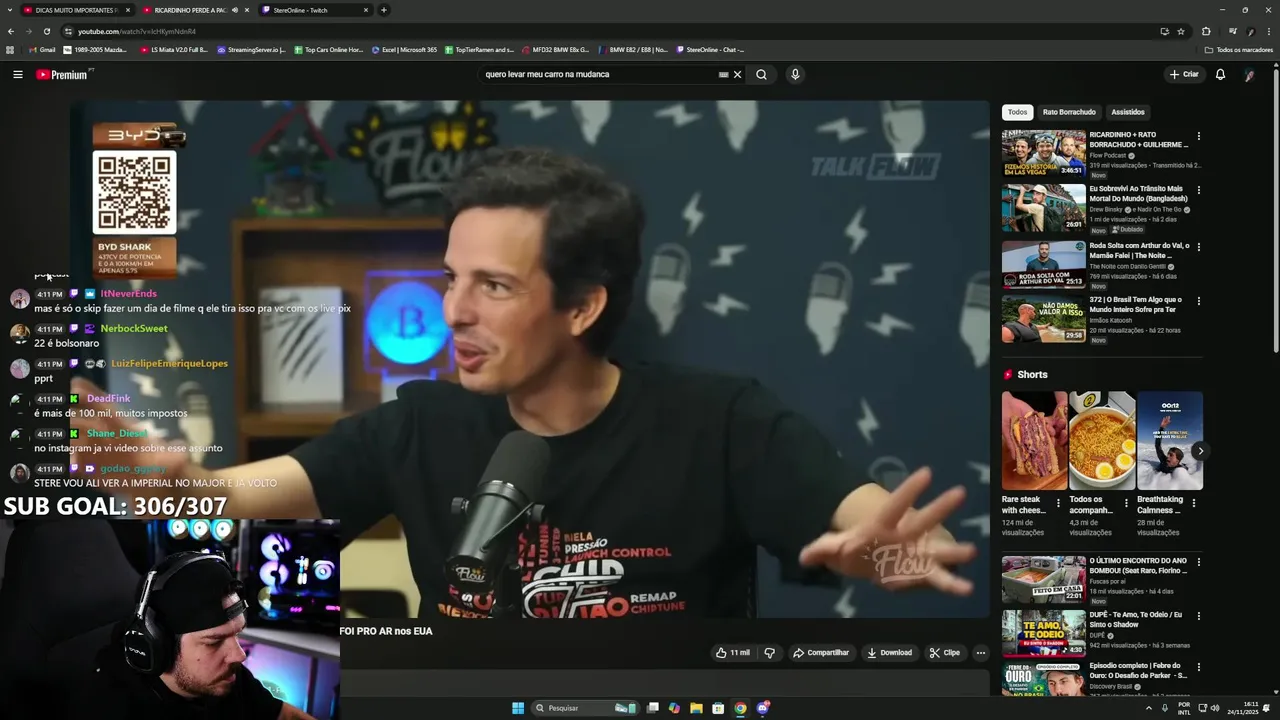Go to the YouTube Premium home logo
This screenshot has height=720, width=1280.
(63, 74)
